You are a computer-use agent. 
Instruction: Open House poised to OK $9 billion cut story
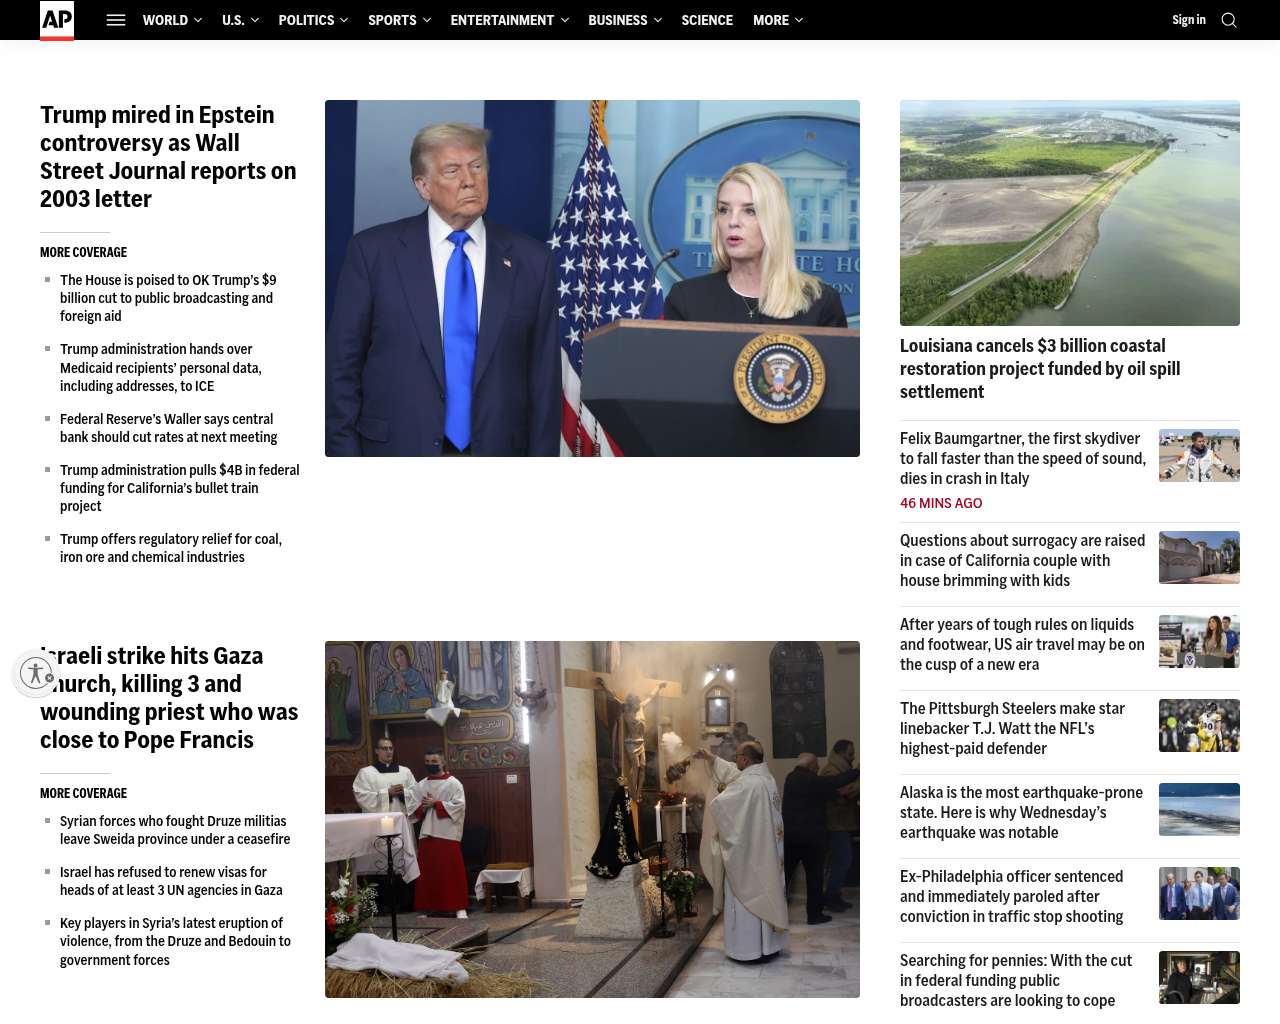tap(168, 298)
